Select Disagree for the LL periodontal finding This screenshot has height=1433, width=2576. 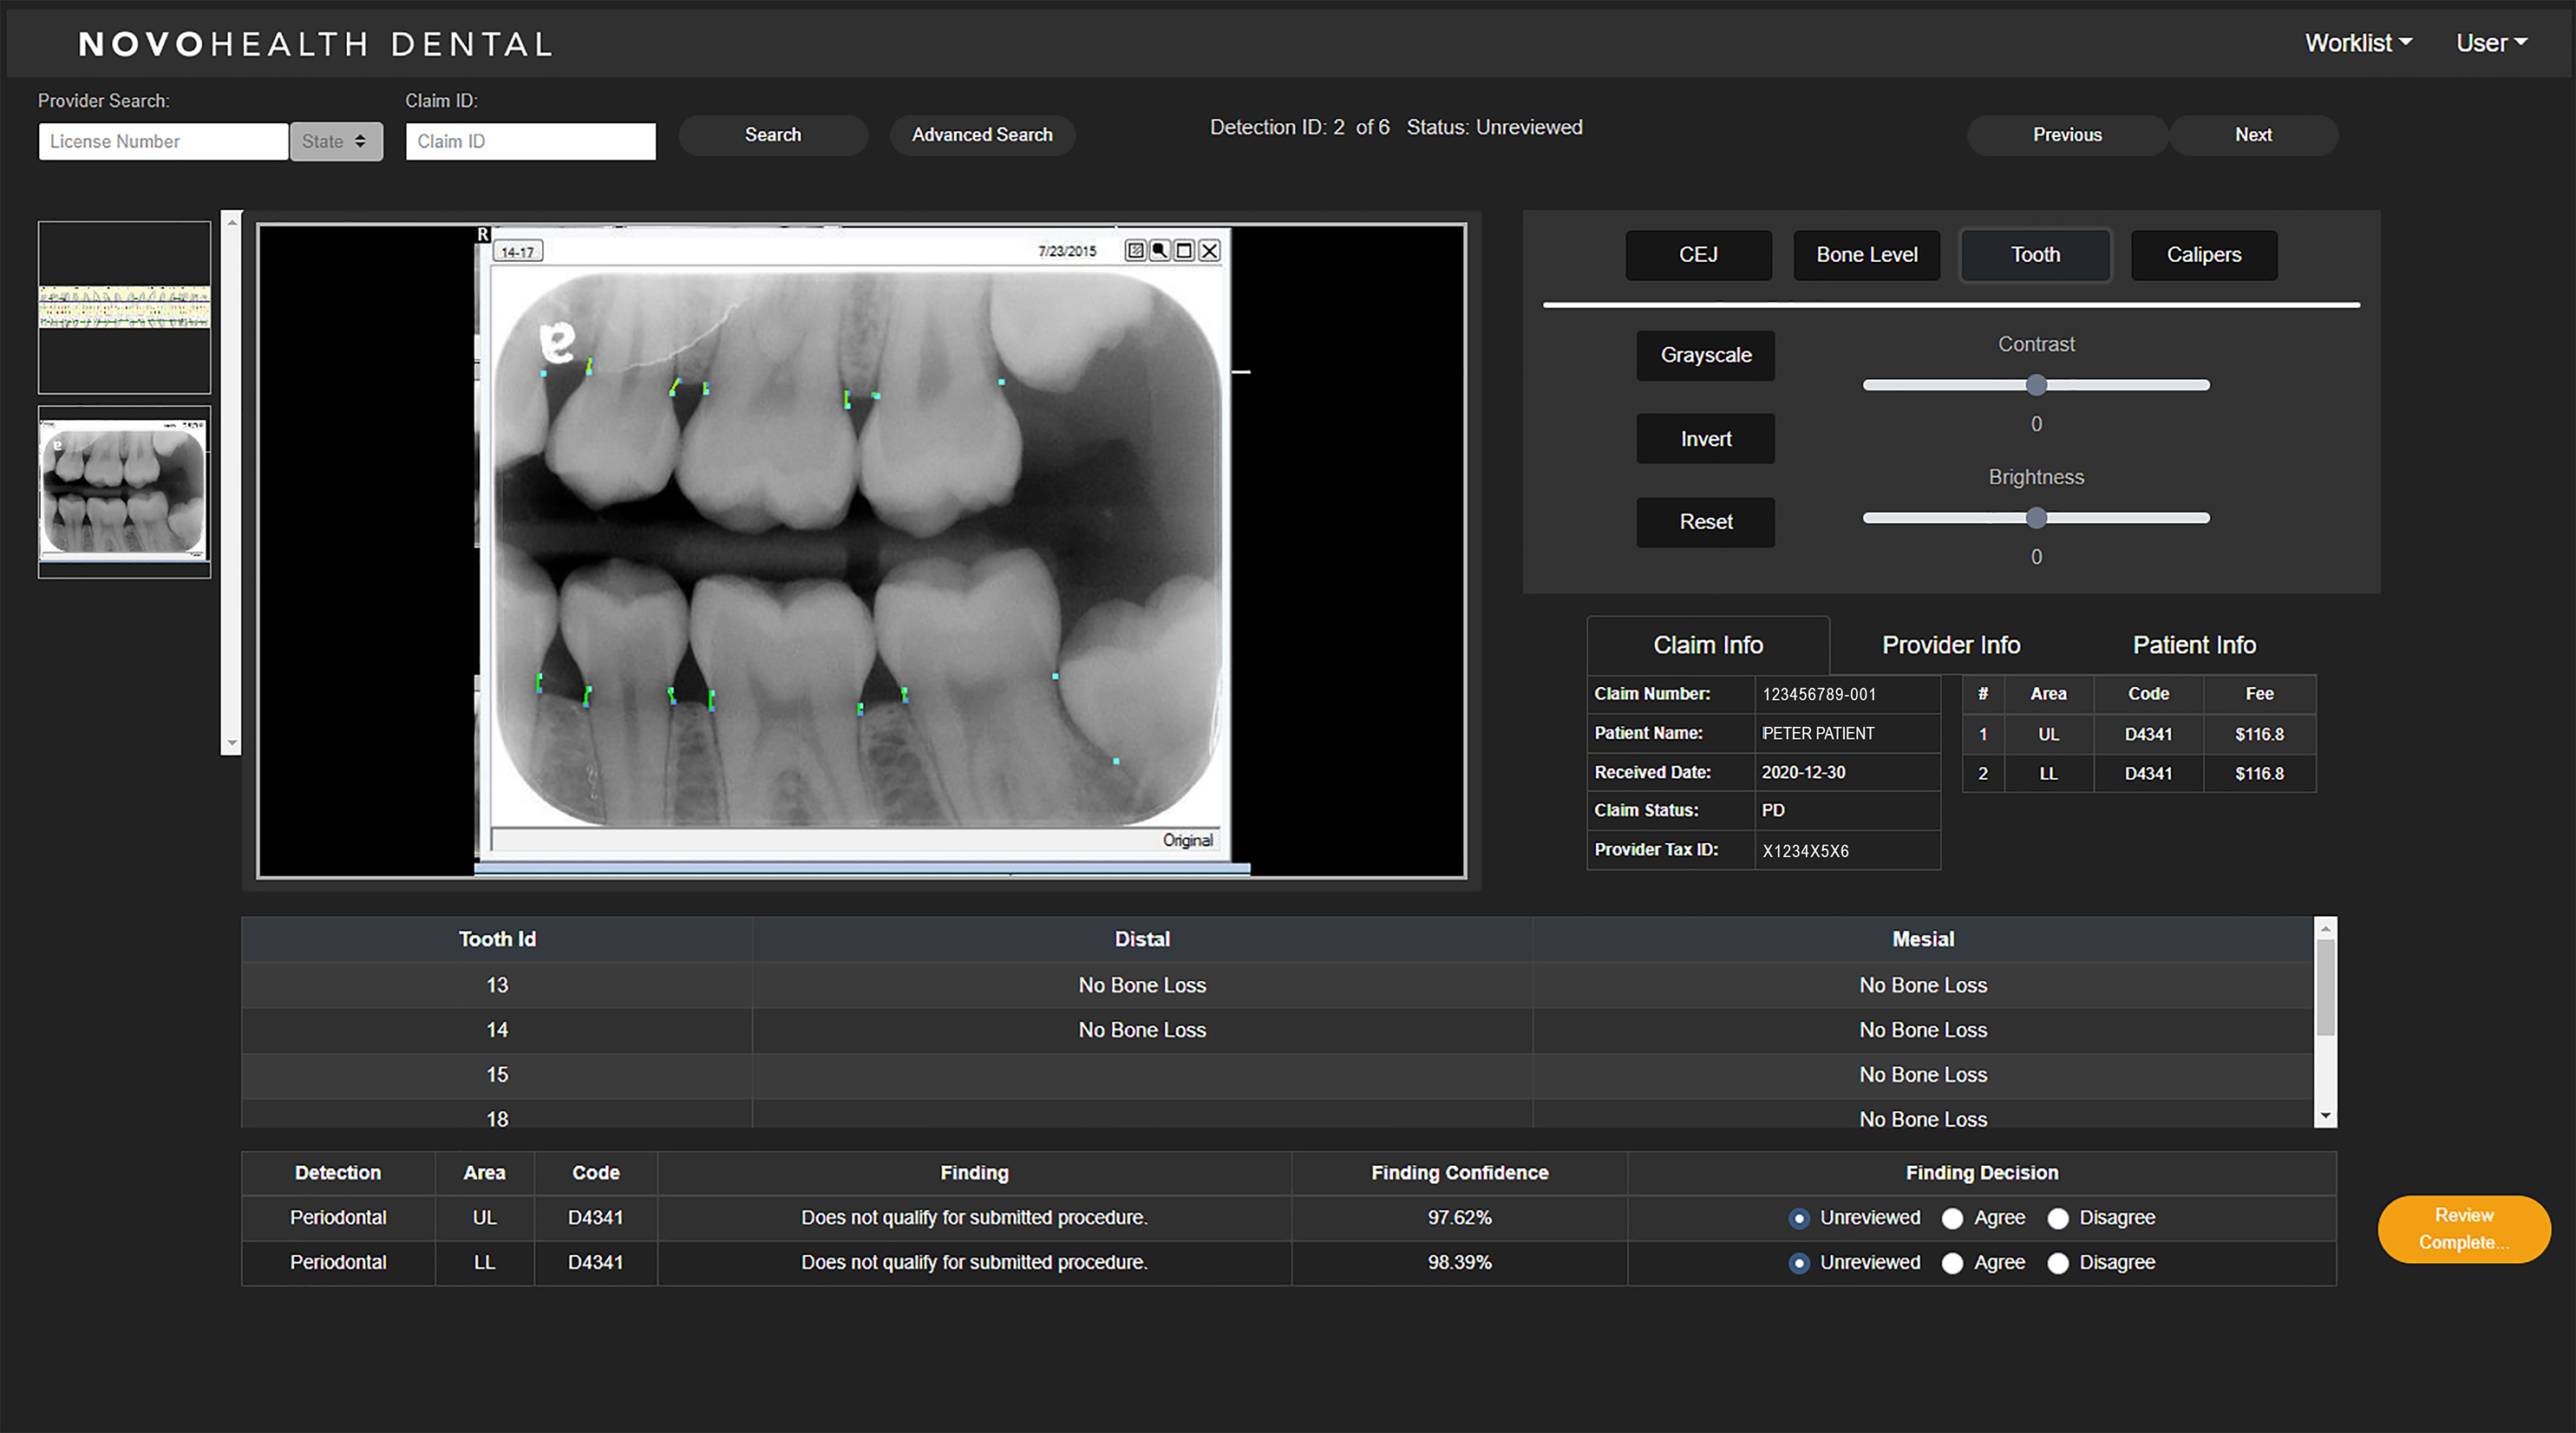point(2058,1263)
